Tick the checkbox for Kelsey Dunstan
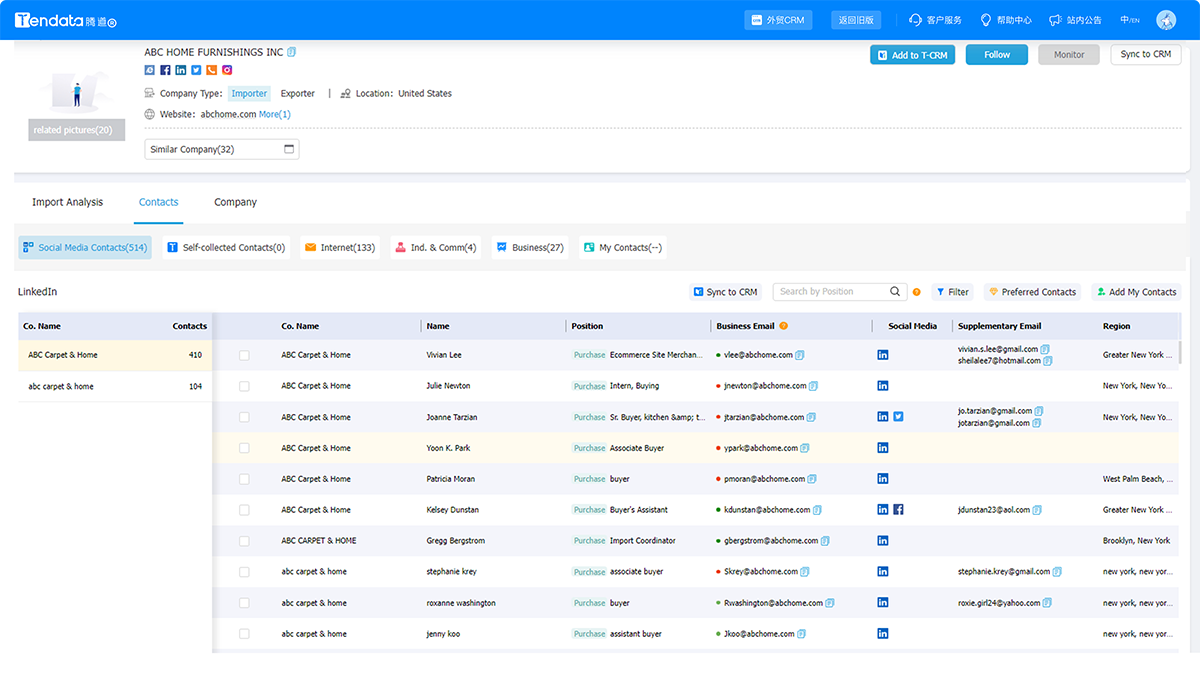The image size is (1200, 675). coord(244,510)
